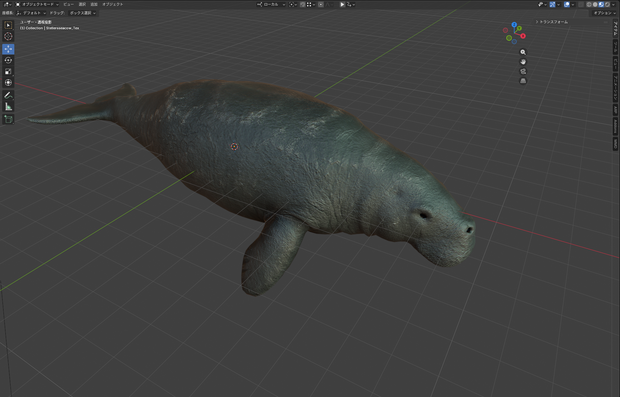Open the 追加 menu
620x397 pixels.
pos(94,4)
